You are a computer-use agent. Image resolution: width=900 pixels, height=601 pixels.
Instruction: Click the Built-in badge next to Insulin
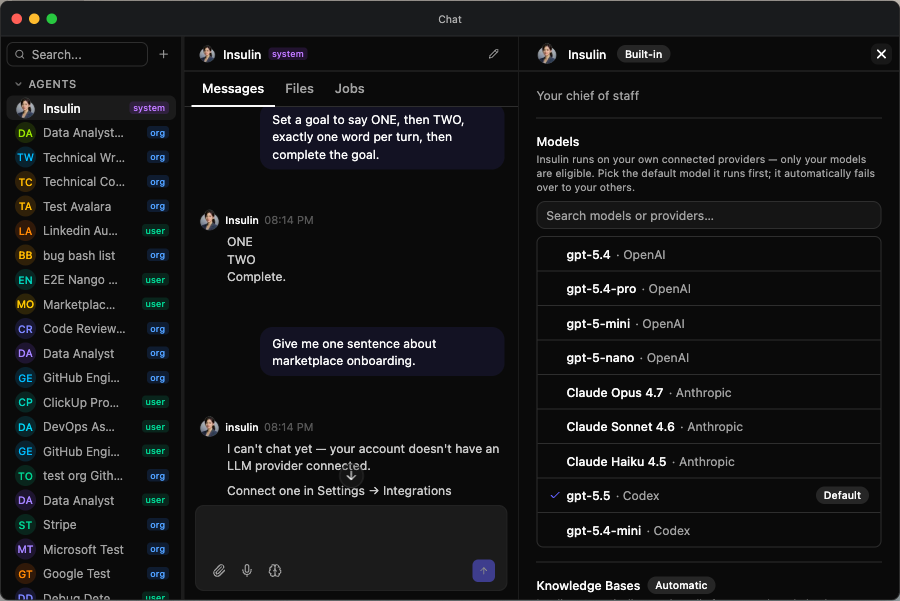point(643,54)
